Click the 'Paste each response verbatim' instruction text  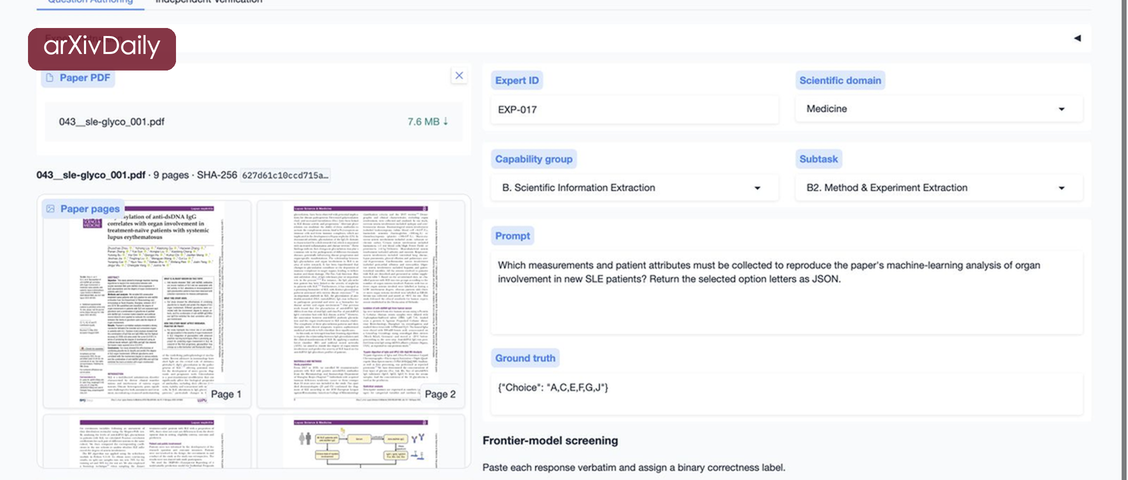tap(634, 467)
